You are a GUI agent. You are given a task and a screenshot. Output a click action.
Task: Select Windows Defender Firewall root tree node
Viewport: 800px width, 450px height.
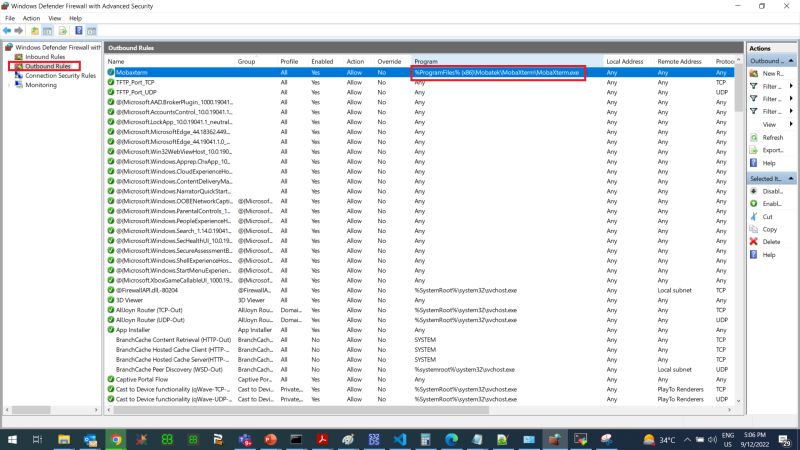click(x=58, y=47)
